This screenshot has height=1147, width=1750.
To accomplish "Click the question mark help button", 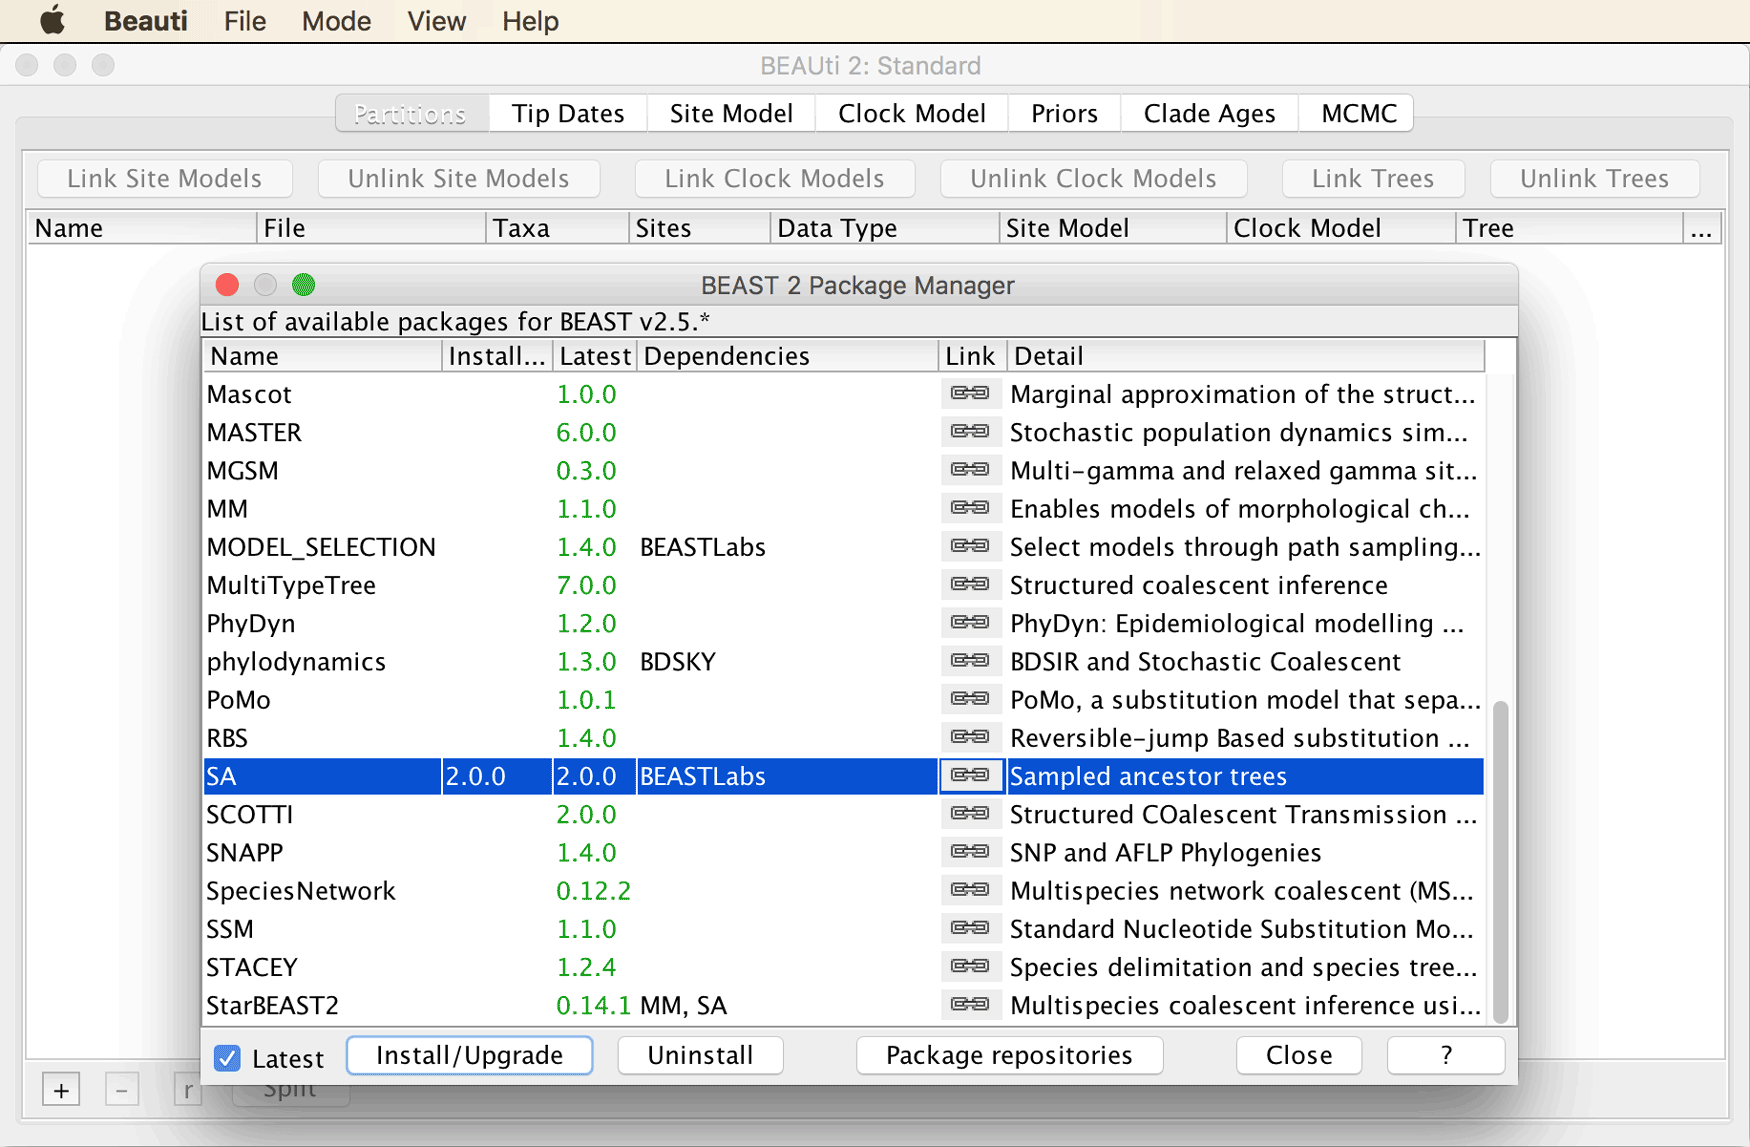I will pos(1446,1055).
